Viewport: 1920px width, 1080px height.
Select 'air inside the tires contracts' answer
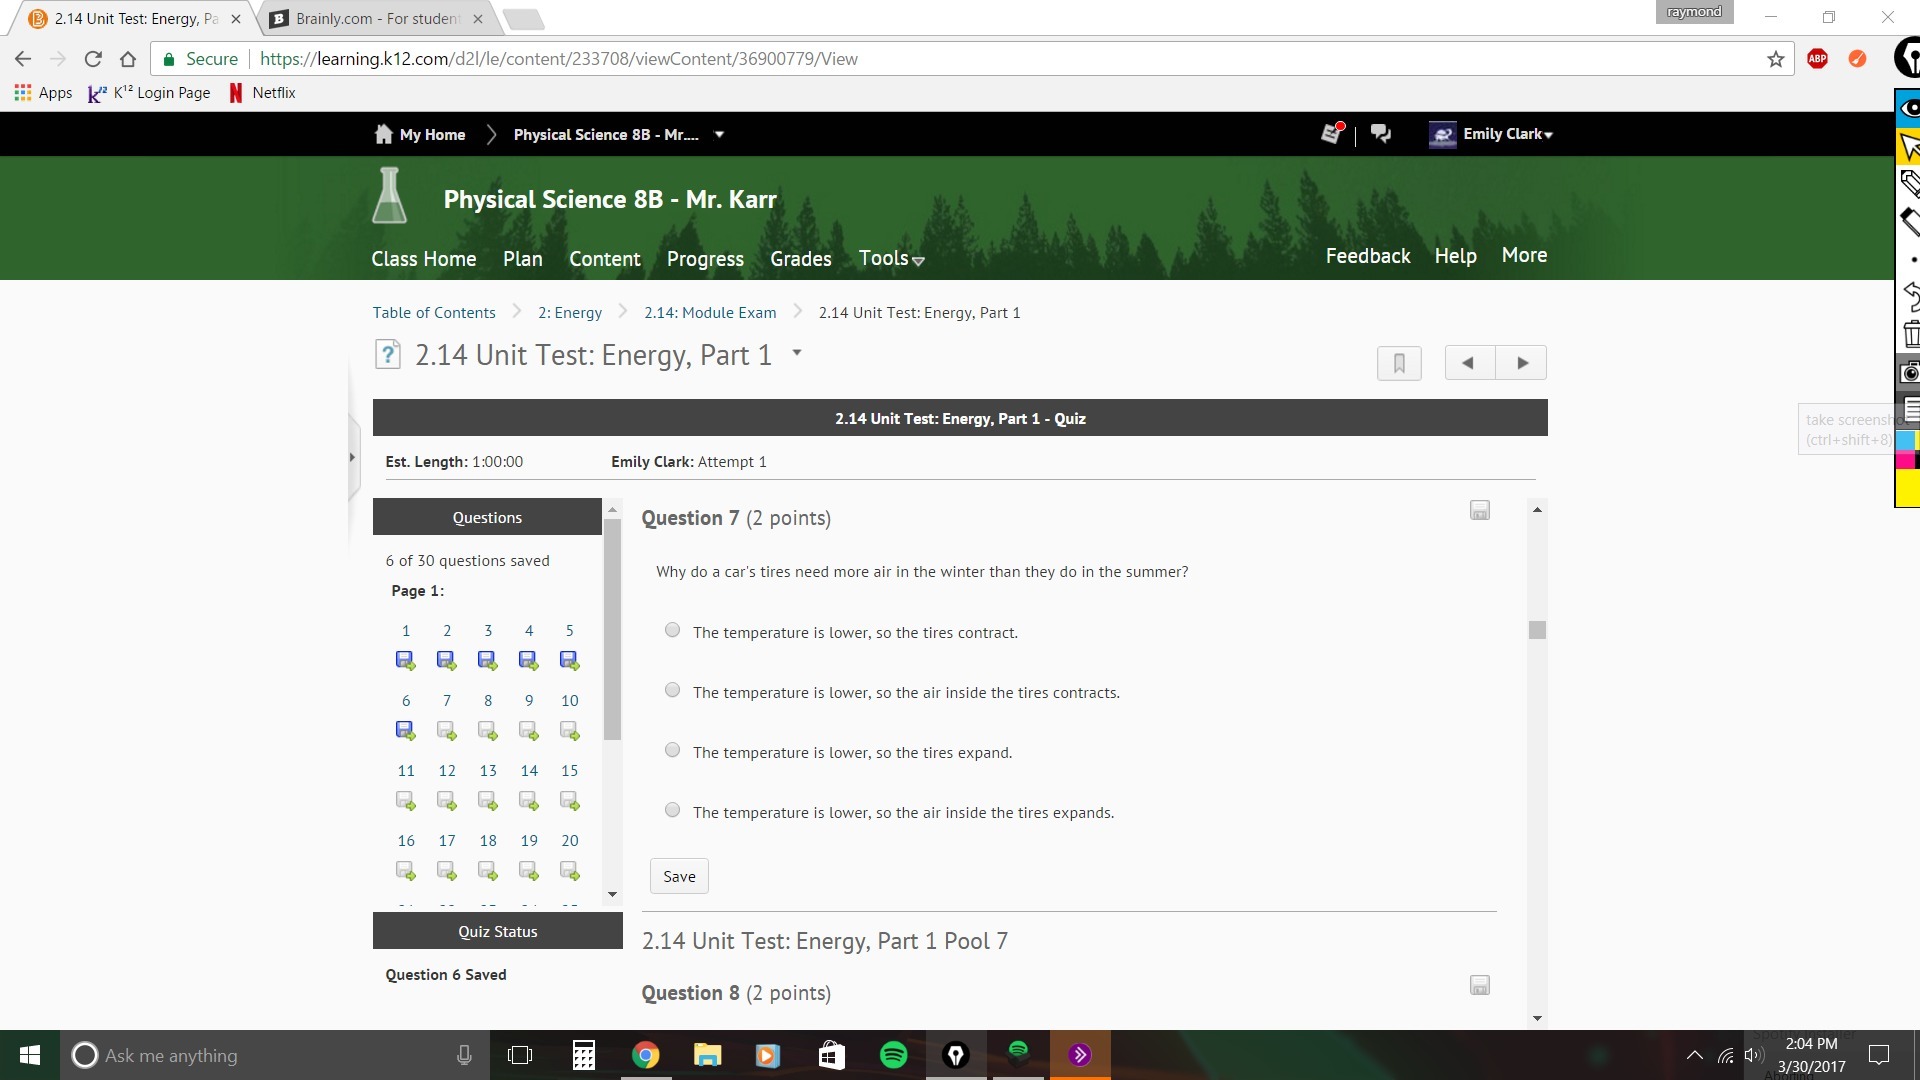coord(673,690)
